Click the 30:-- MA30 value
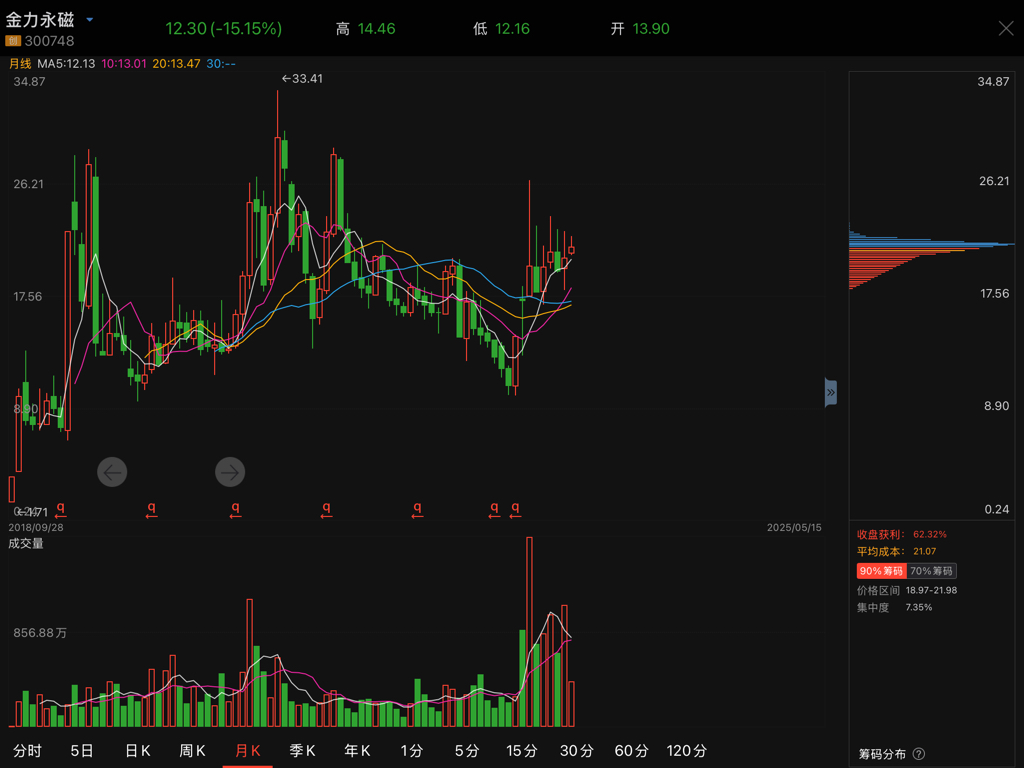This screenshot has width=1024, height=768. click(x=221, y=63)
